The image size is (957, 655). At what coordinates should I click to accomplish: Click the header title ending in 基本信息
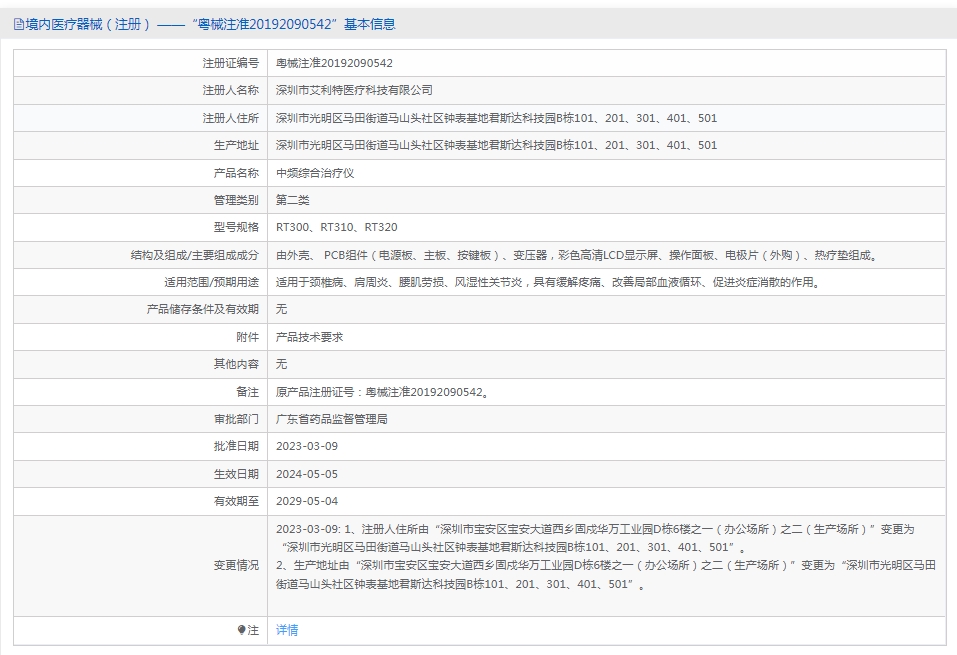pos(210,24)
